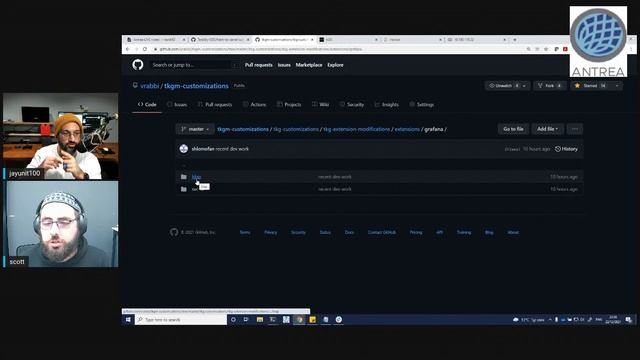
Task: Navigate to tkg-extension-modifications breadcrumb
Action: [x=357, y=129]
